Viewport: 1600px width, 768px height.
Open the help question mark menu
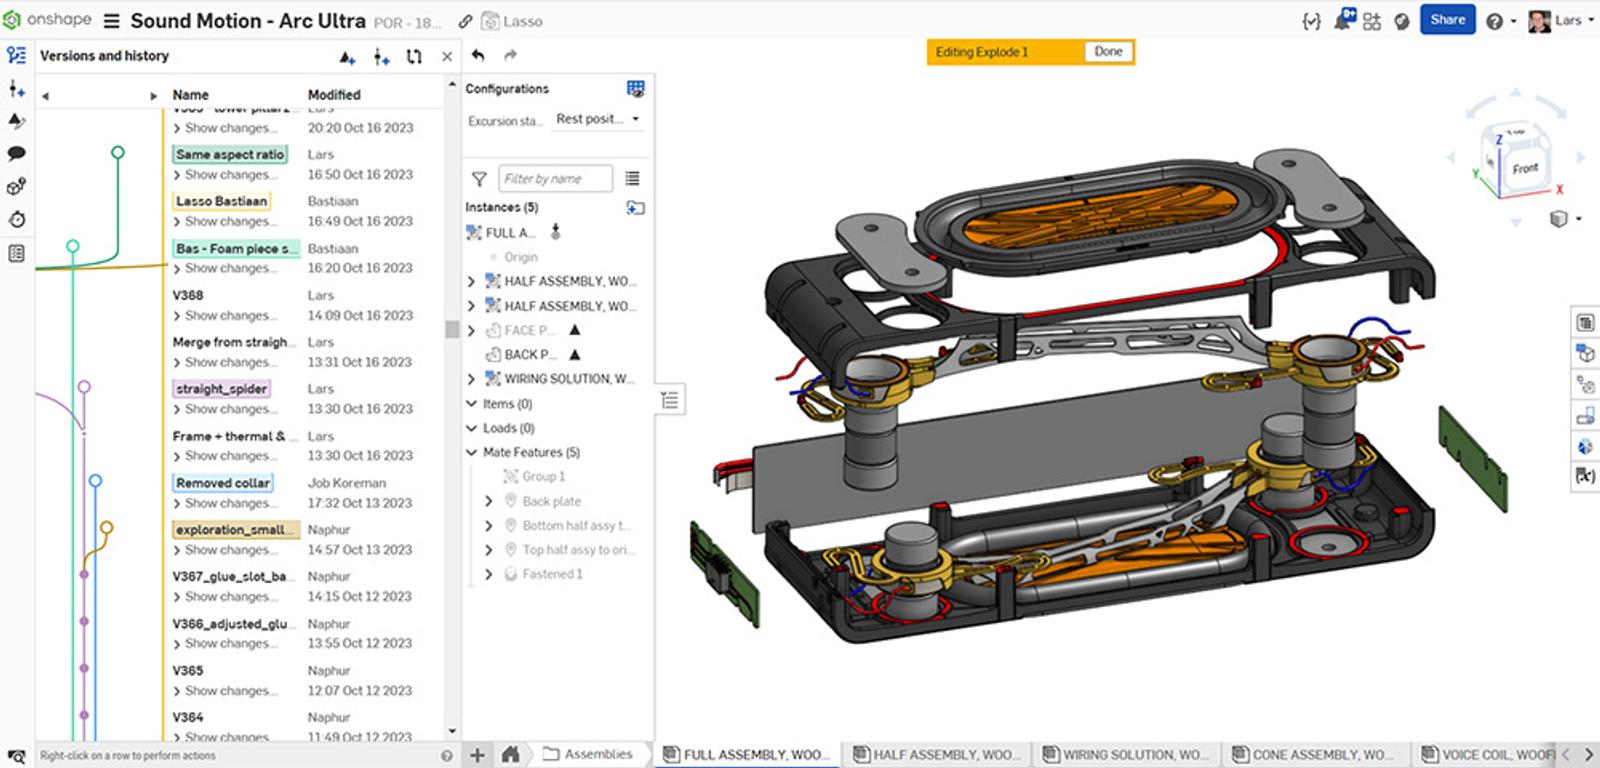coord(1494,21)
